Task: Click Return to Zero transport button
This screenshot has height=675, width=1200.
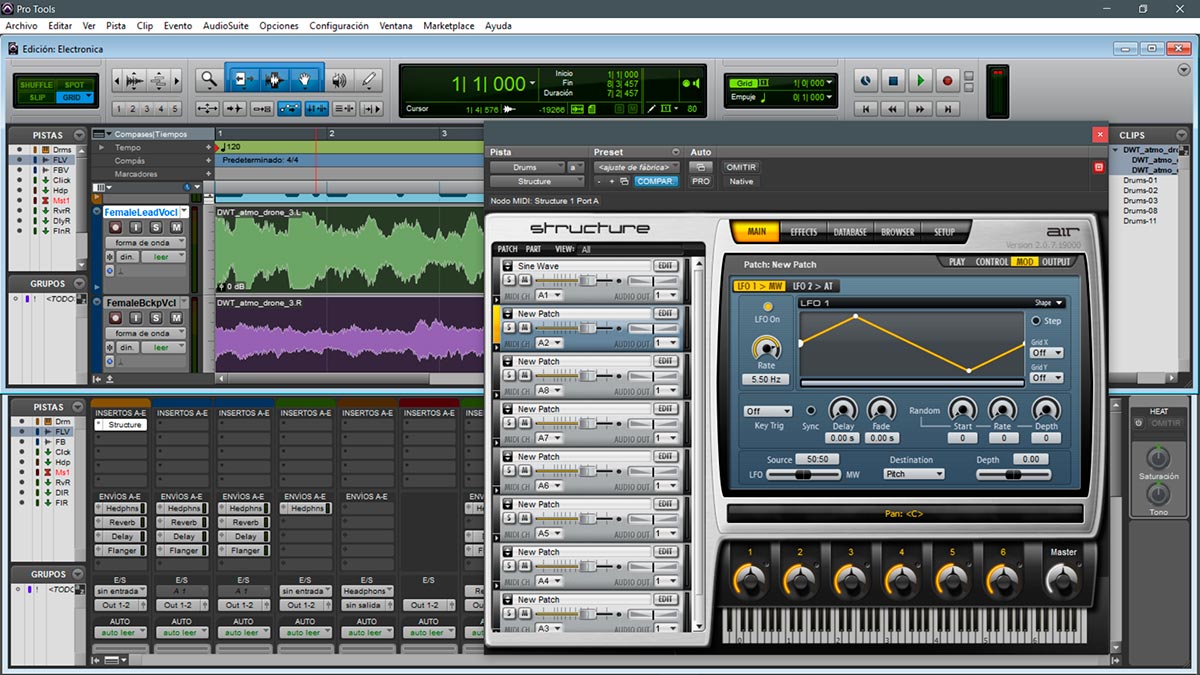Action: click(866, 108)
